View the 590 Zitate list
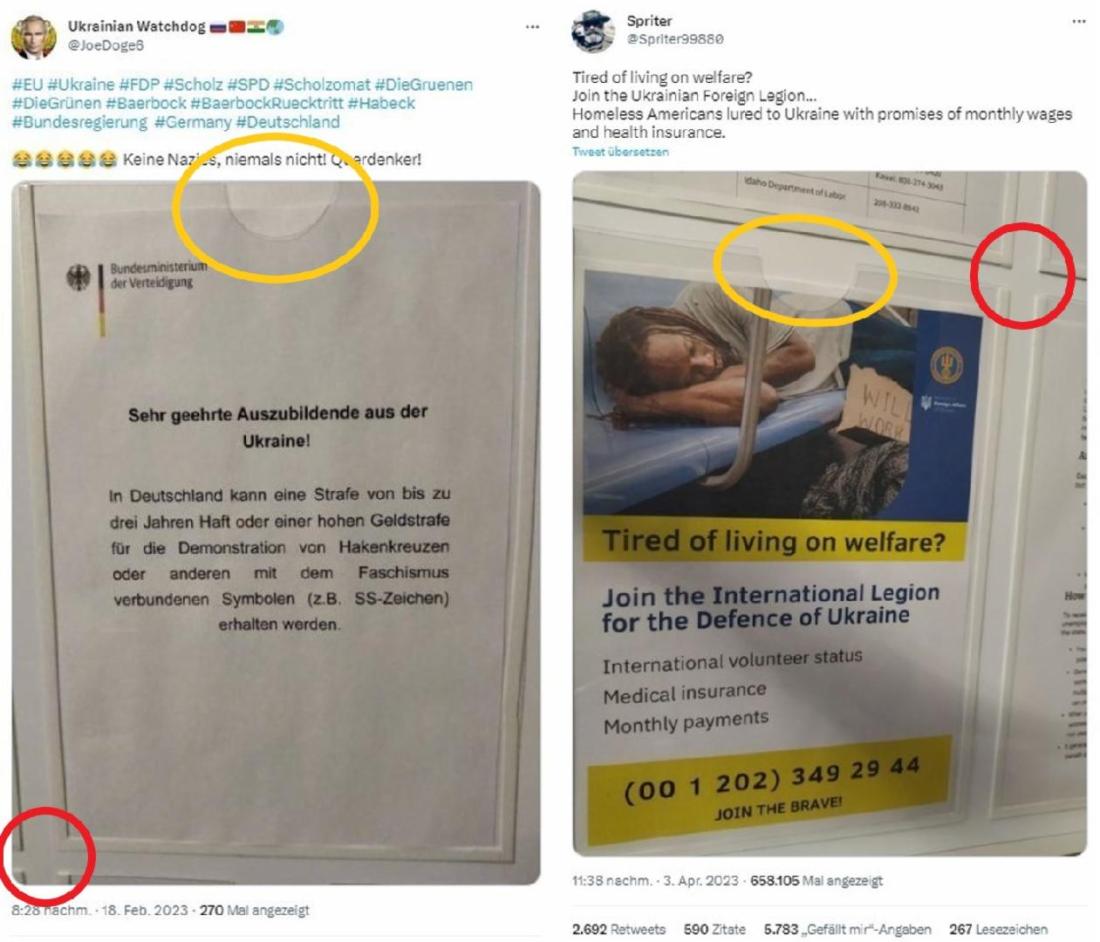This screenshot has width=1100, height=942. tap(714, 929)
